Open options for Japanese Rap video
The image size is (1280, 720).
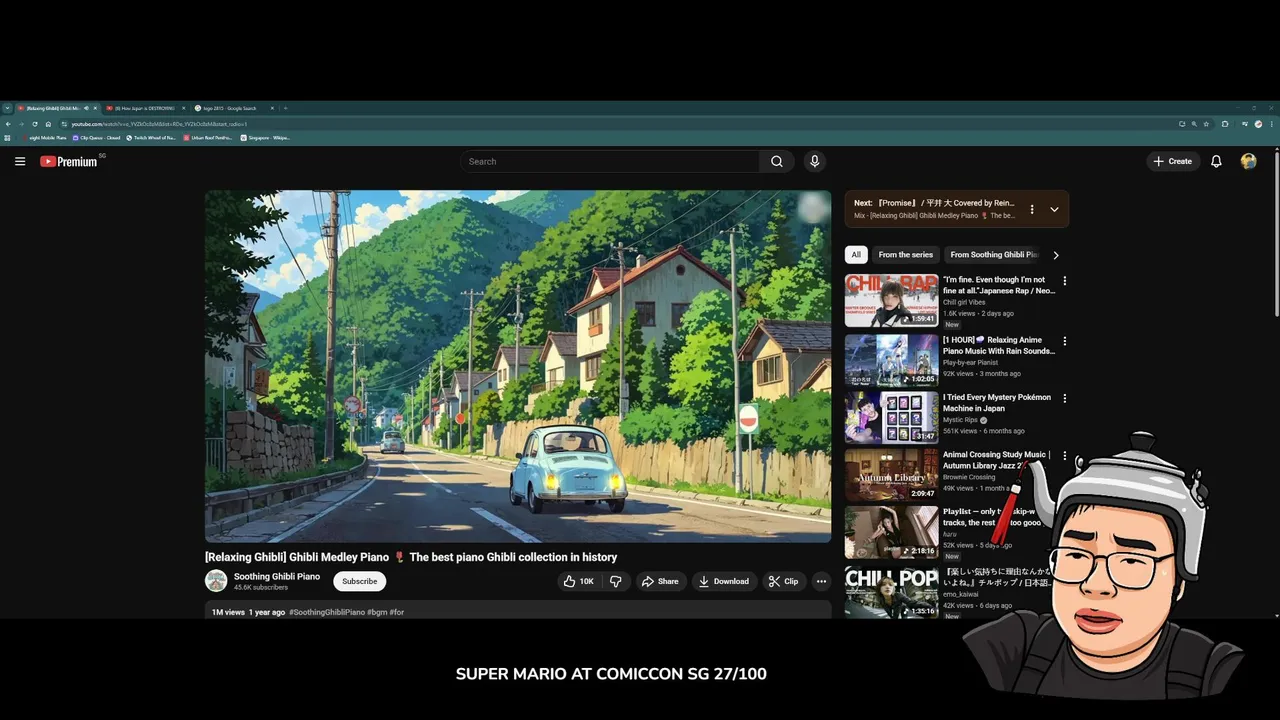click(x=1064, y=281)
